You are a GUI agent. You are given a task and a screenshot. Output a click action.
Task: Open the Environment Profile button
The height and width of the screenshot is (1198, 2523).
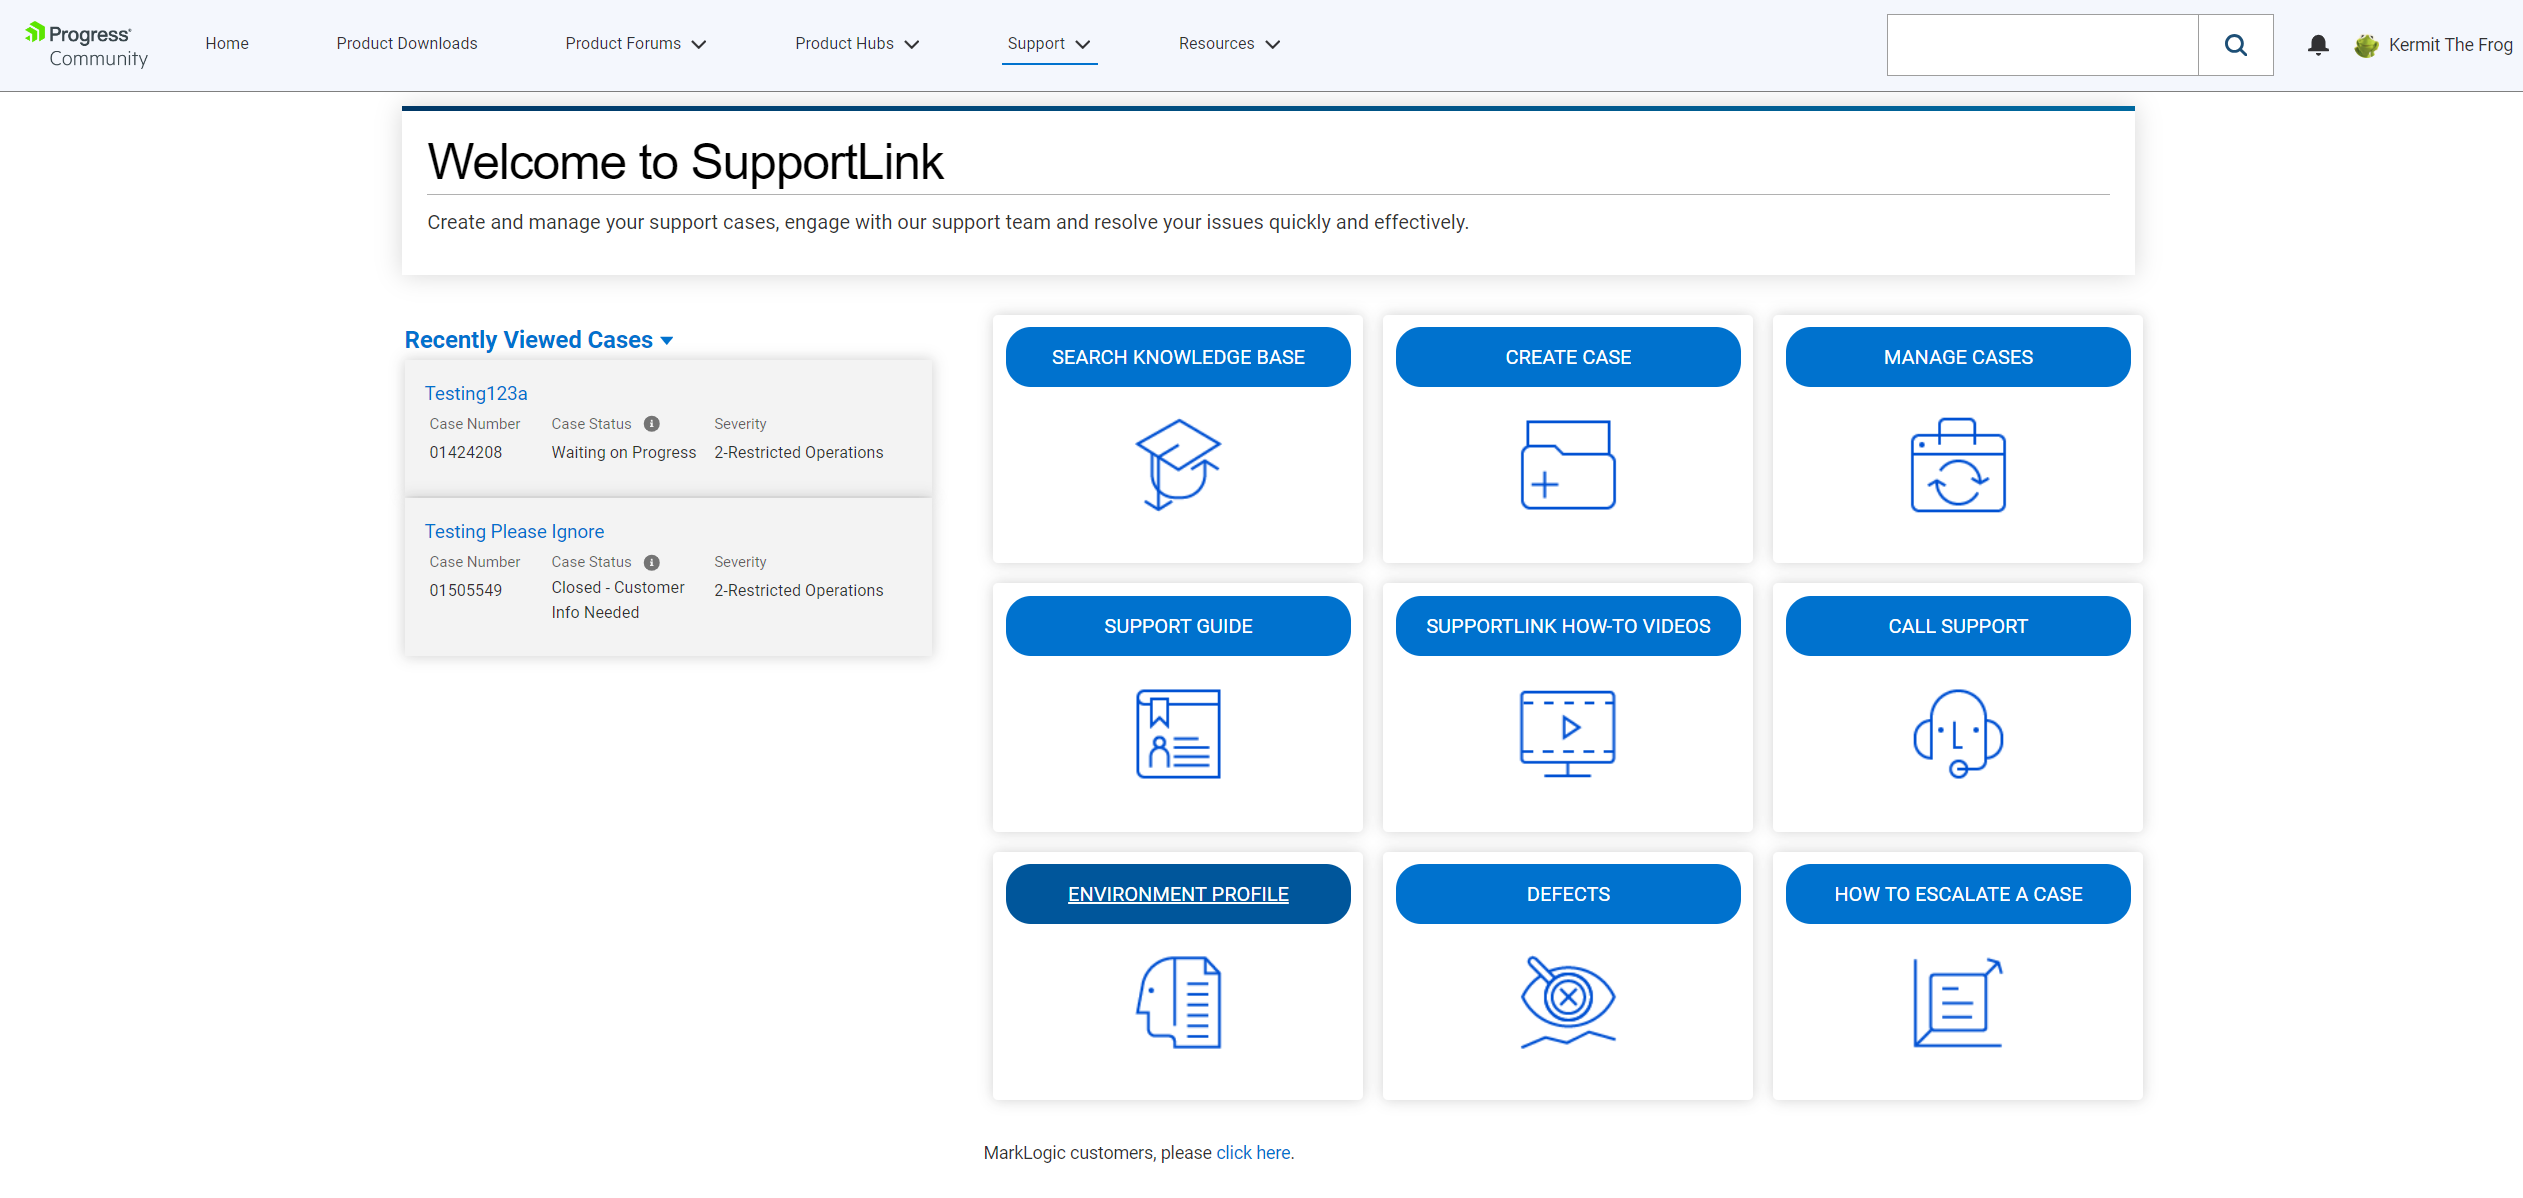(1178, 894)
